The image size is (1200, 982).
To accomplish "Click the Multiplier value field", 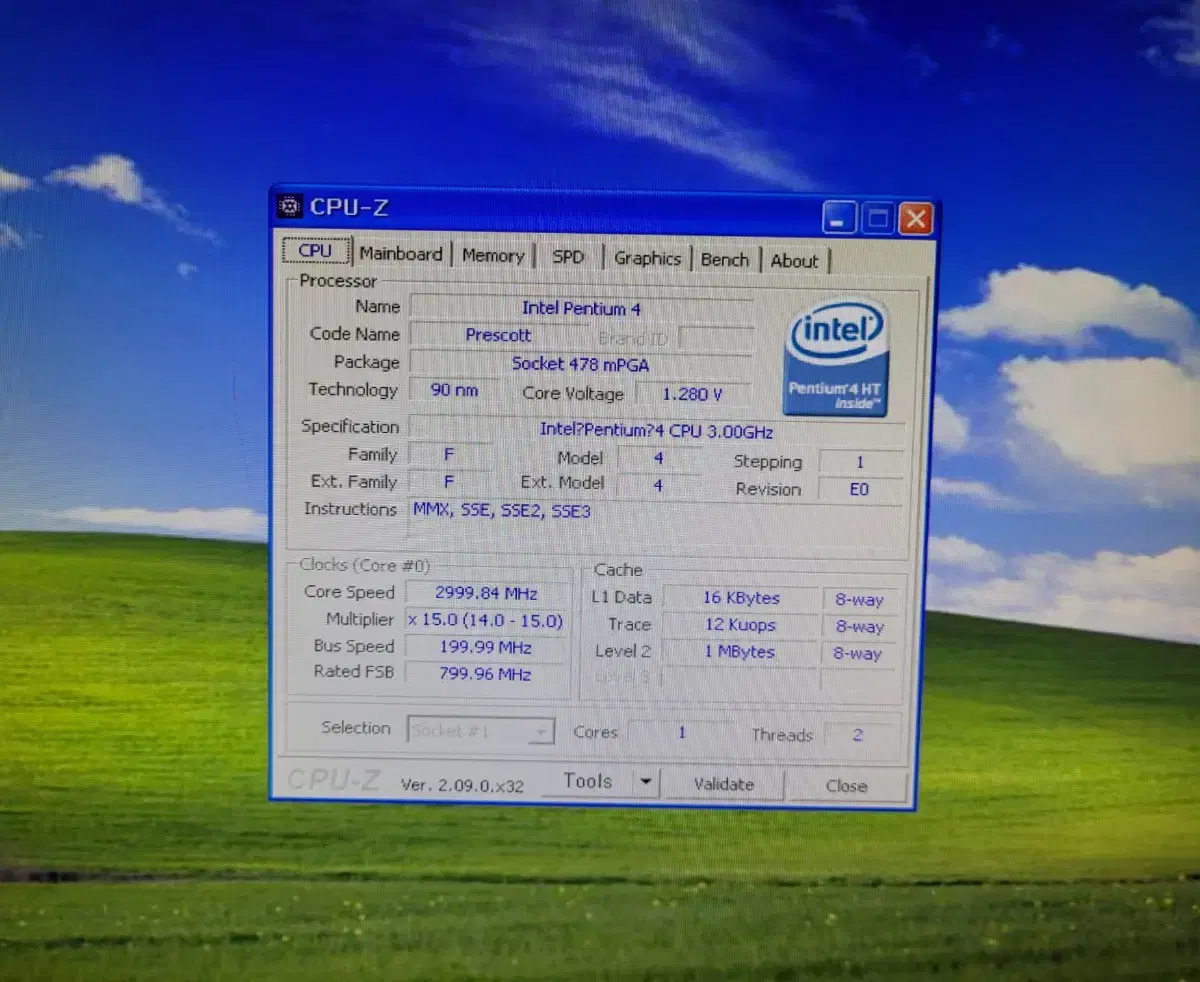I will click(x=487, y=620).
